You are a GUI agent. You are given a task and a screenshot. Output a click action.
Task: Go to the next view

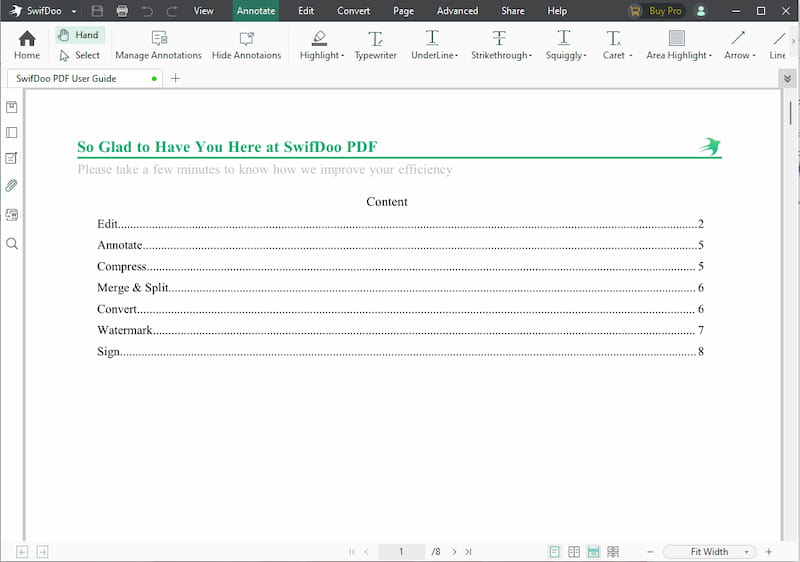point(42,551)
